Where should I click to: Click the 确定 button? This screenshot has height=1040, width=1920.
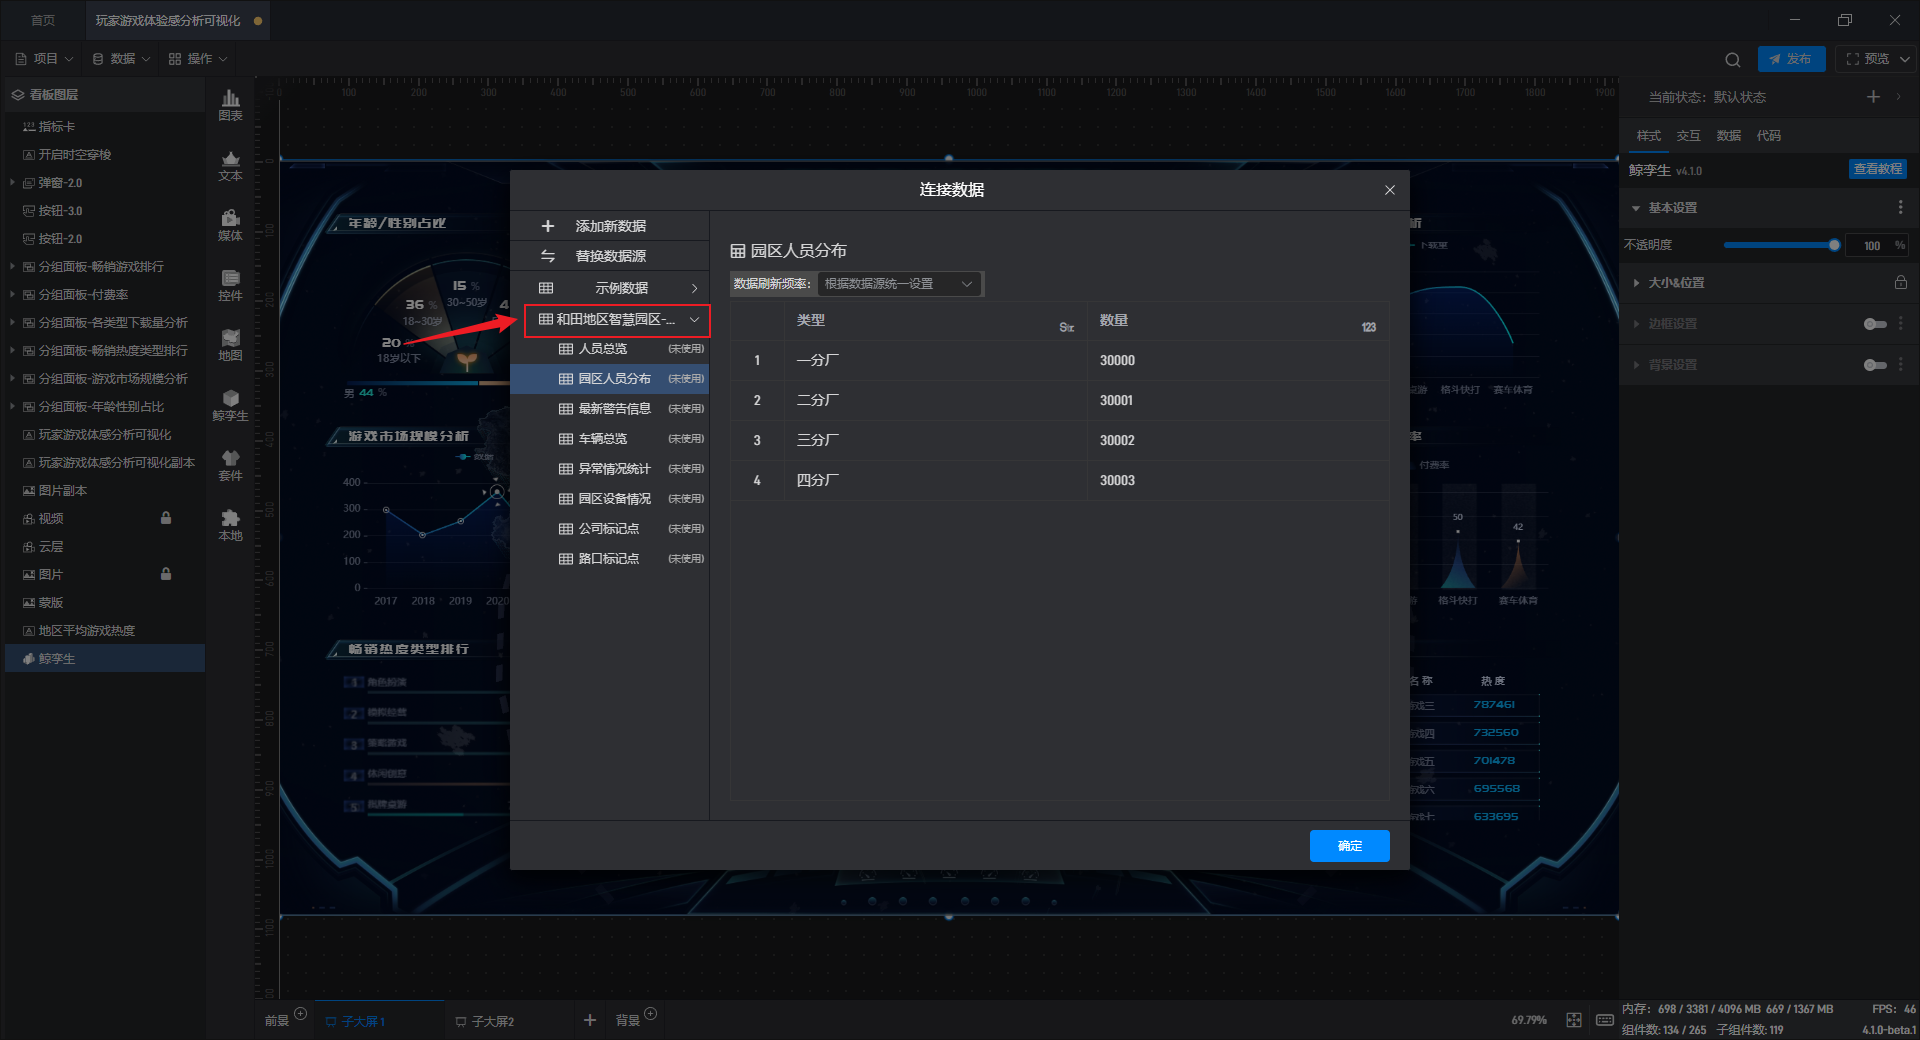click(x=1349, y=846)
